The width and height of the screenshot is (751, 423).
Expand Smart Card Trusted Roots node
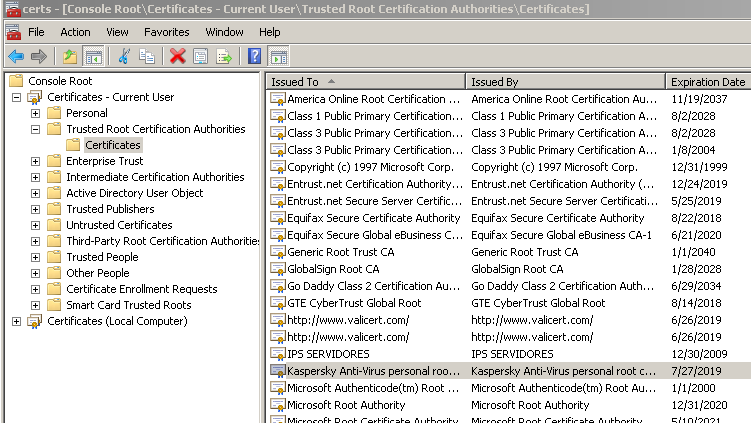[35, 305]
